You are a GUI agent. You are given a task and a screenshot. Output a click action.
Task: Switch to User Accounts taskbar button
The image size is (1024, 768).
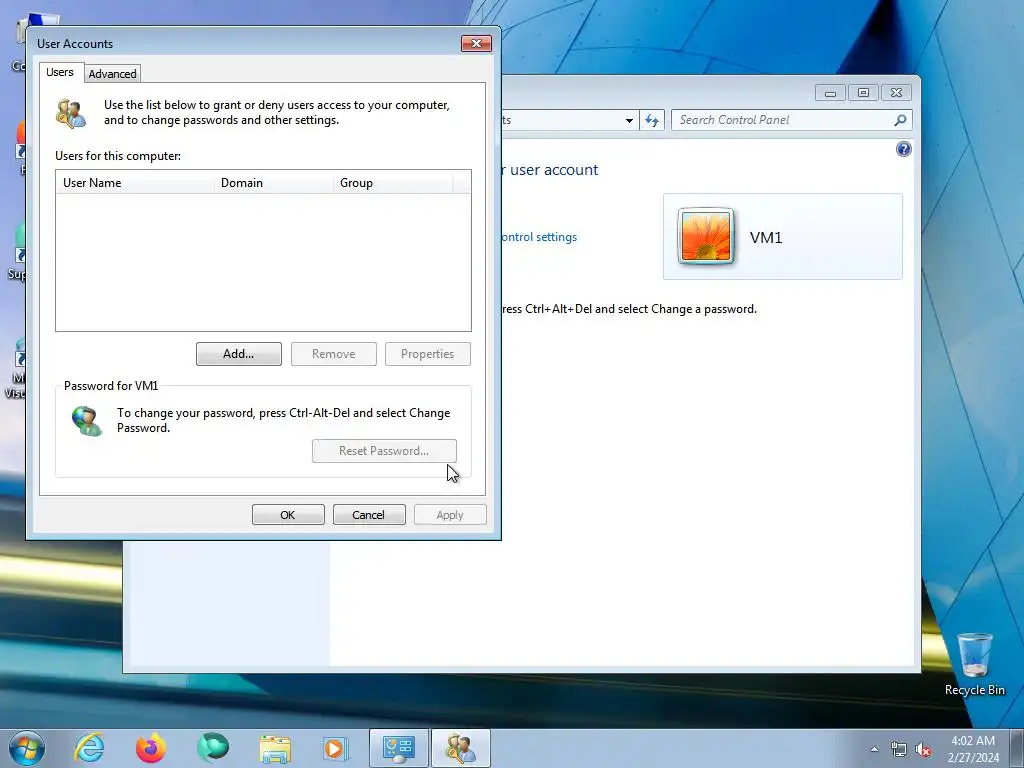(460, 748)
